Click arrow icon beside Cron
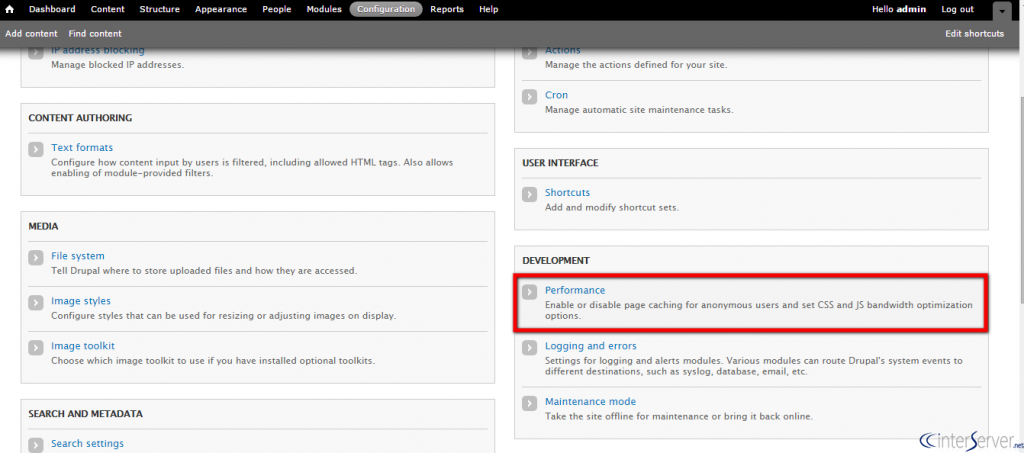The height and width of the screenshot is (453, 1024). [530, 97]
